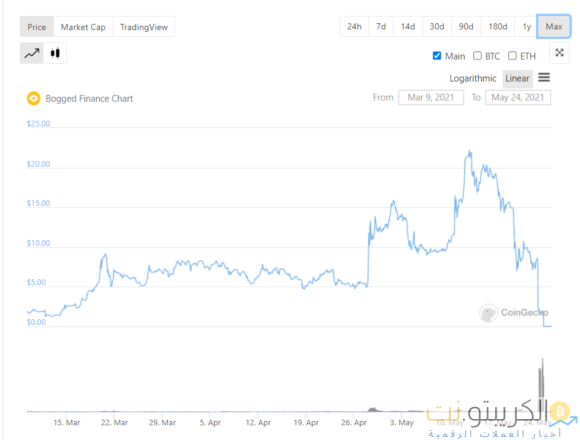Open the To date May 24, 2021 picker
The image size is (580, 440).
(x=518, y=98)
